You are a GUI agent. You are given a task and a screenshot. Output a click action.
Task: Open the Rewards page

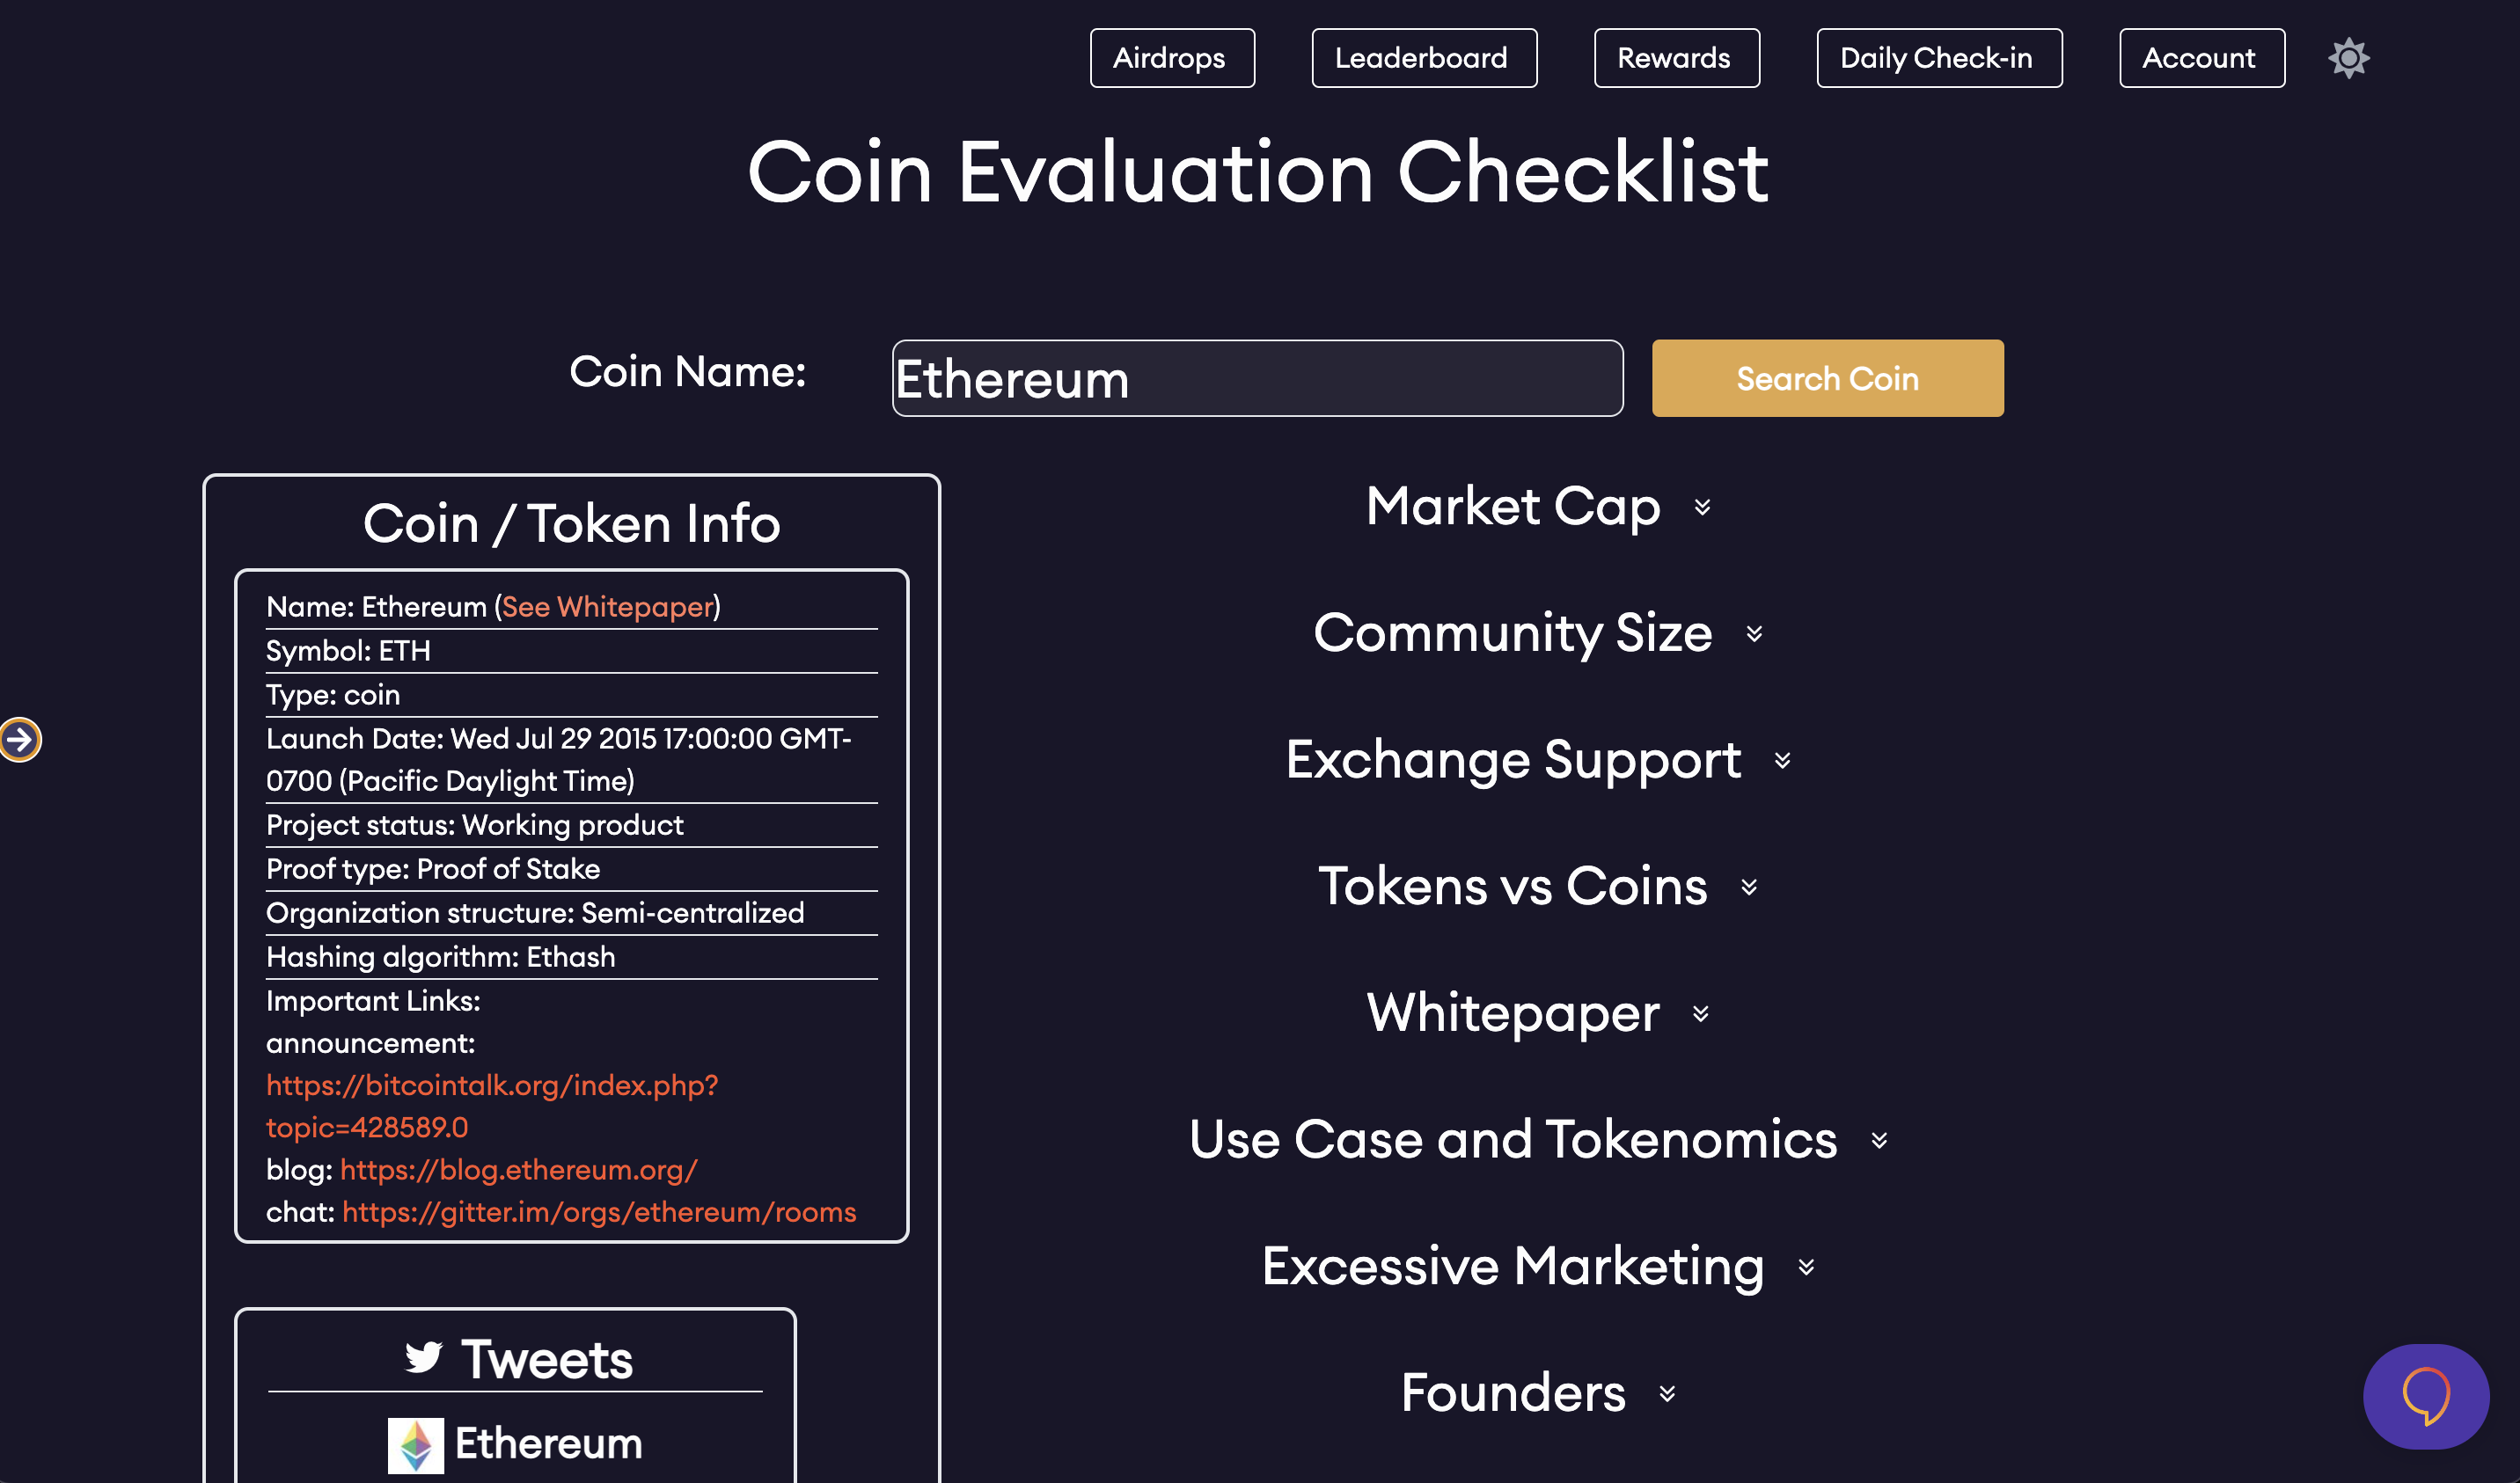pos(1676,58)
